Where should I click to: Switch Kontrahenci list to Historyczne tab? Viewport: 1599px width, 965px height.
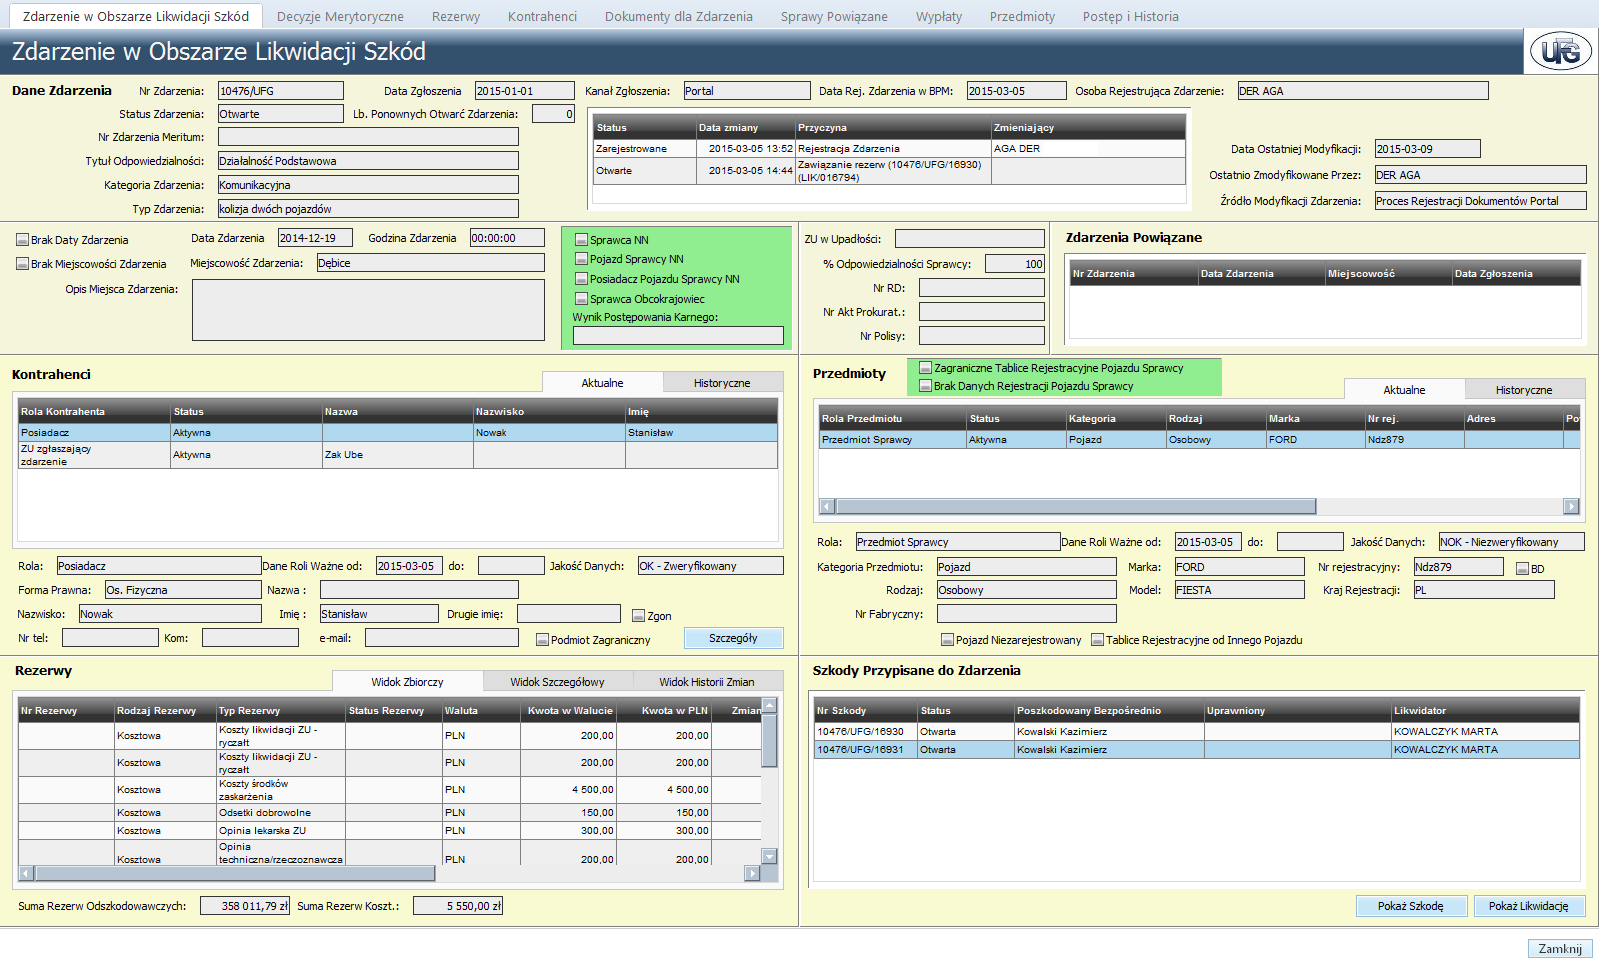coord(722,383)
